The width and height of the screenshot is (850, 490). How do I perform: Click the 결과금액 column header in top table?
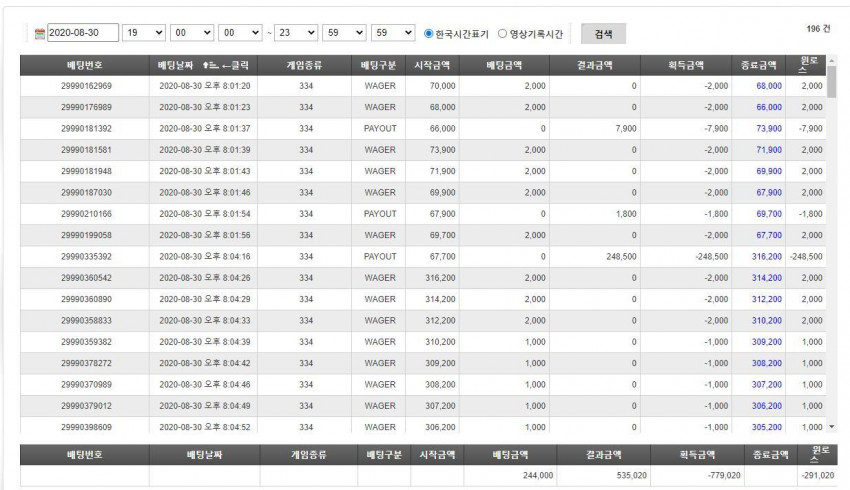(x=595, y=66)
